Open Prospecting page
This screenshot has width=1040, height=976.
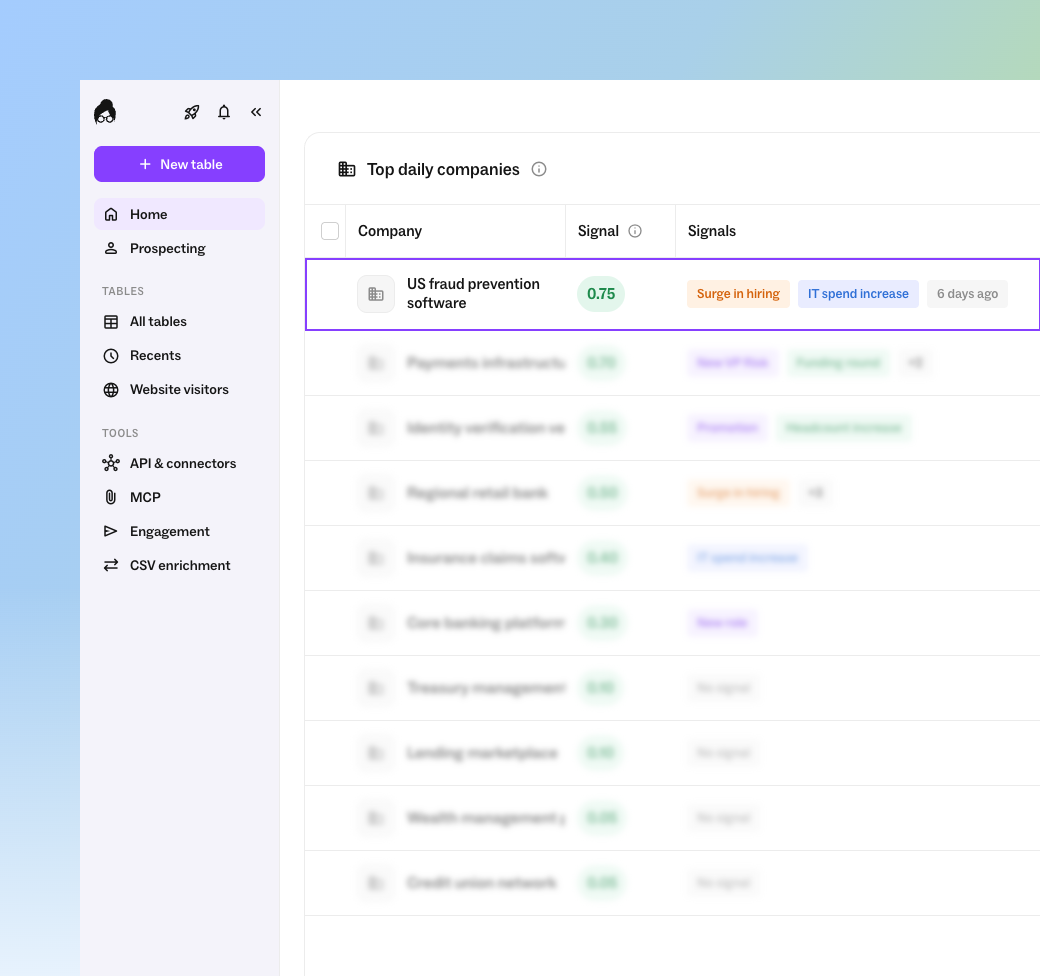(x=180, y=248)
